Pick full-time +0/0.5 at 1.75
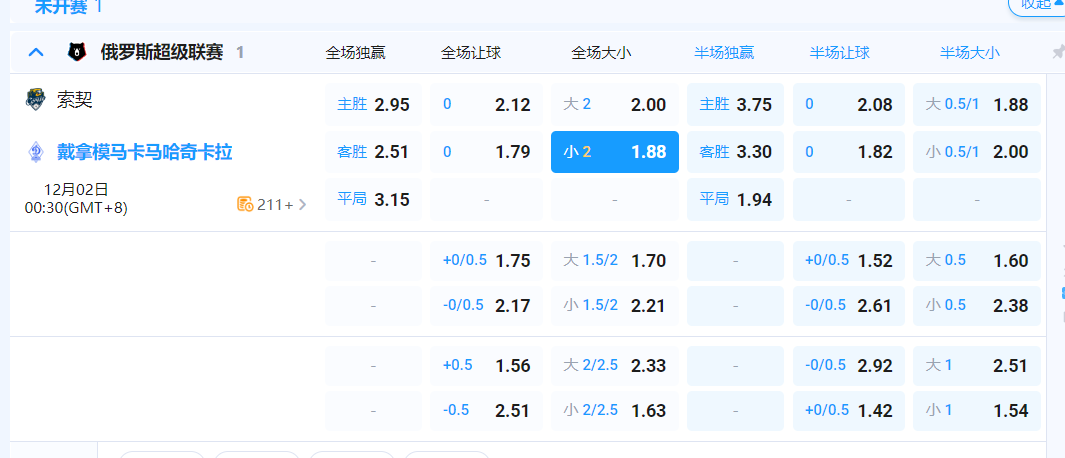Screen dimensions: 1065x458 pyautogui.click(x=486, y=261)
